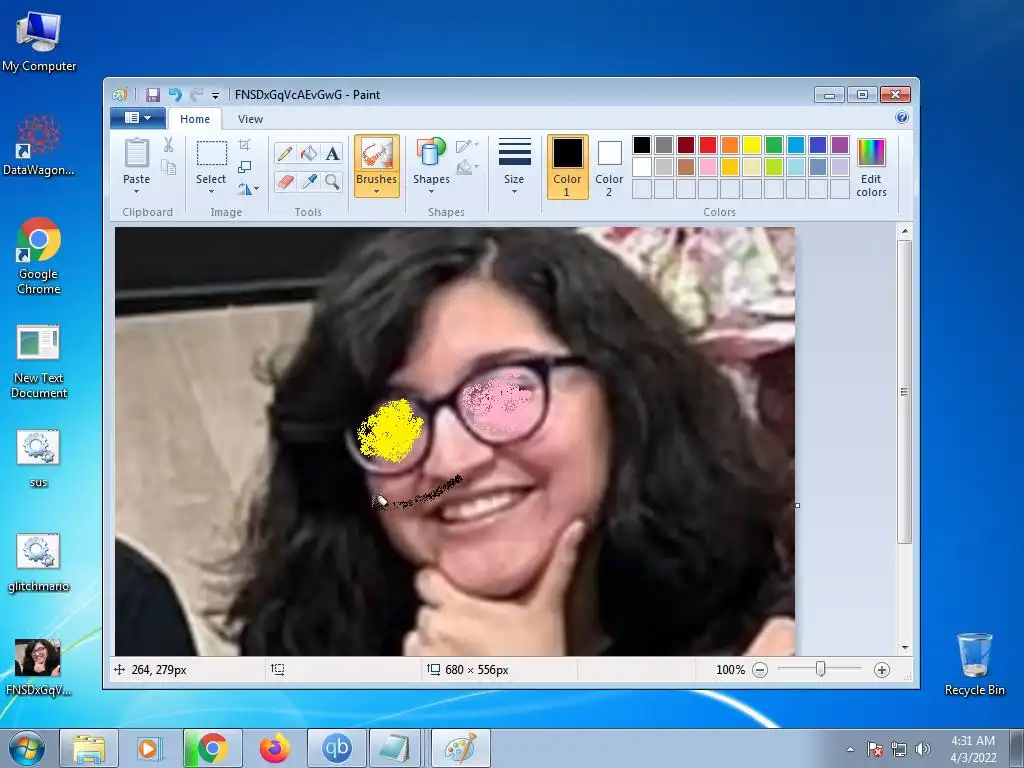Select My Computer desktop icon
The height and width of the screenshot is (768, 1024).
(x=39, y=42)
